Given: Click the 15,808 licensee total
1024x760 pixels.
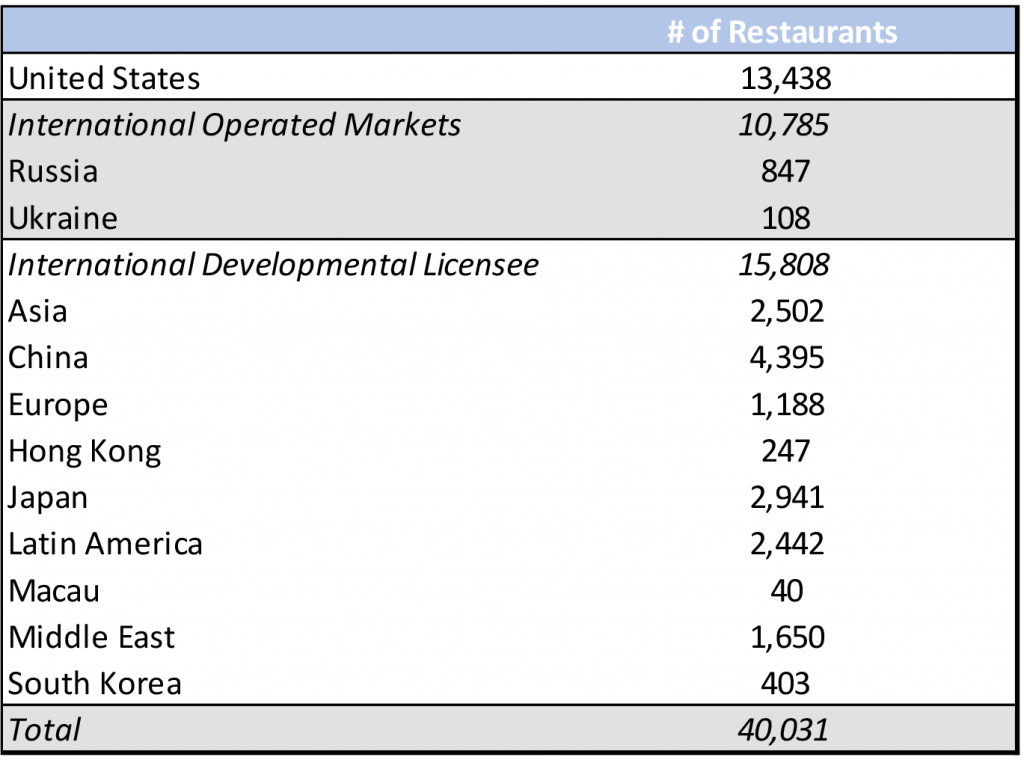Looking at the screenshot, I should pos(786,265).
